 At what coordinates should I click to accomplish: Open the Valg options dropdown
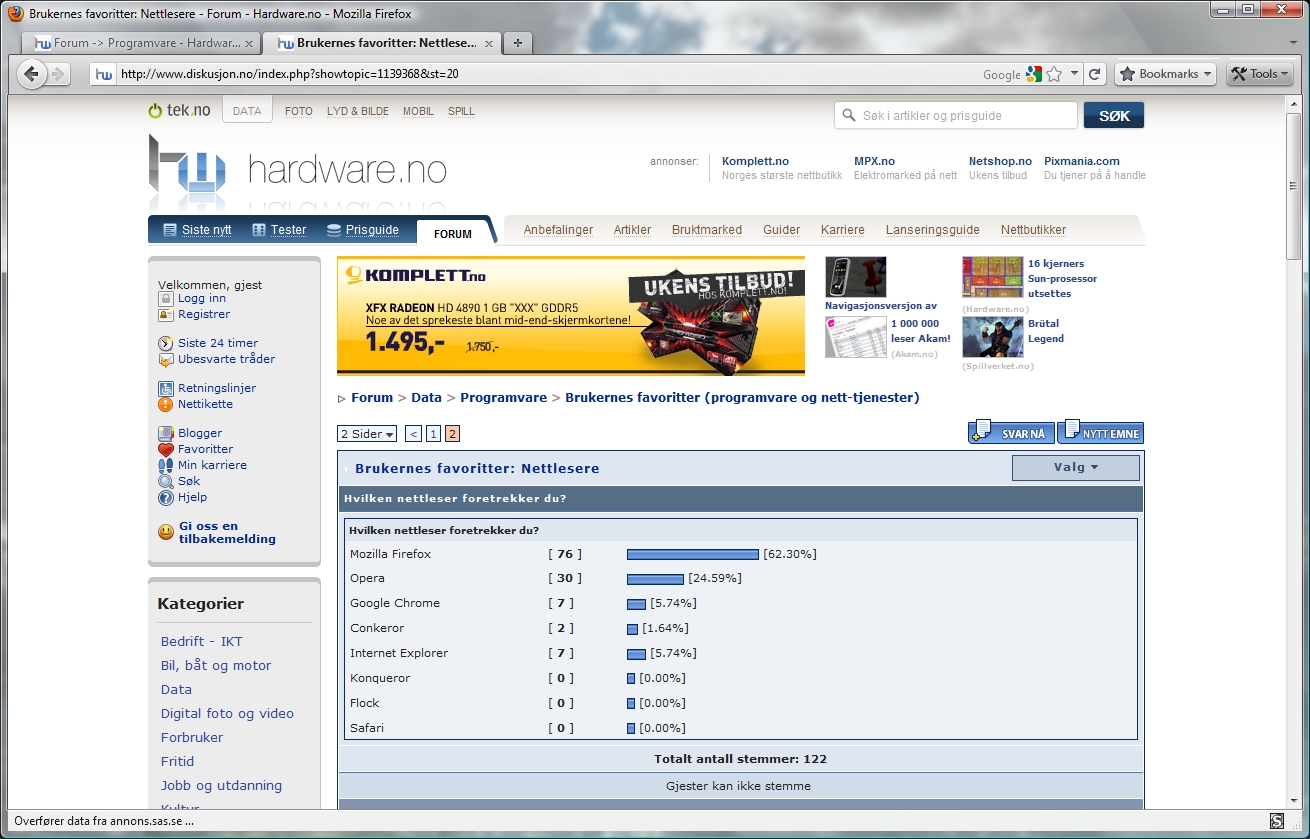(1075, 467)
